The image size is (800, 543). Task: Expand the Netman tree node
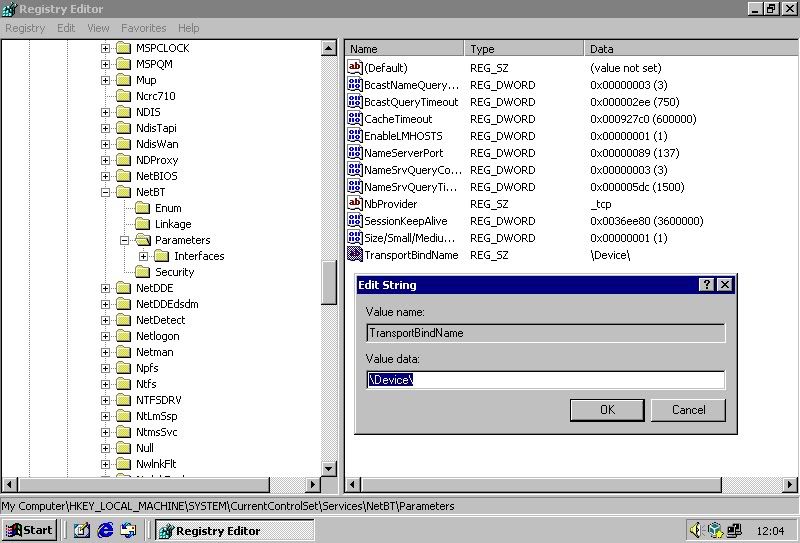pyautogui.click(x=105, y=352)
